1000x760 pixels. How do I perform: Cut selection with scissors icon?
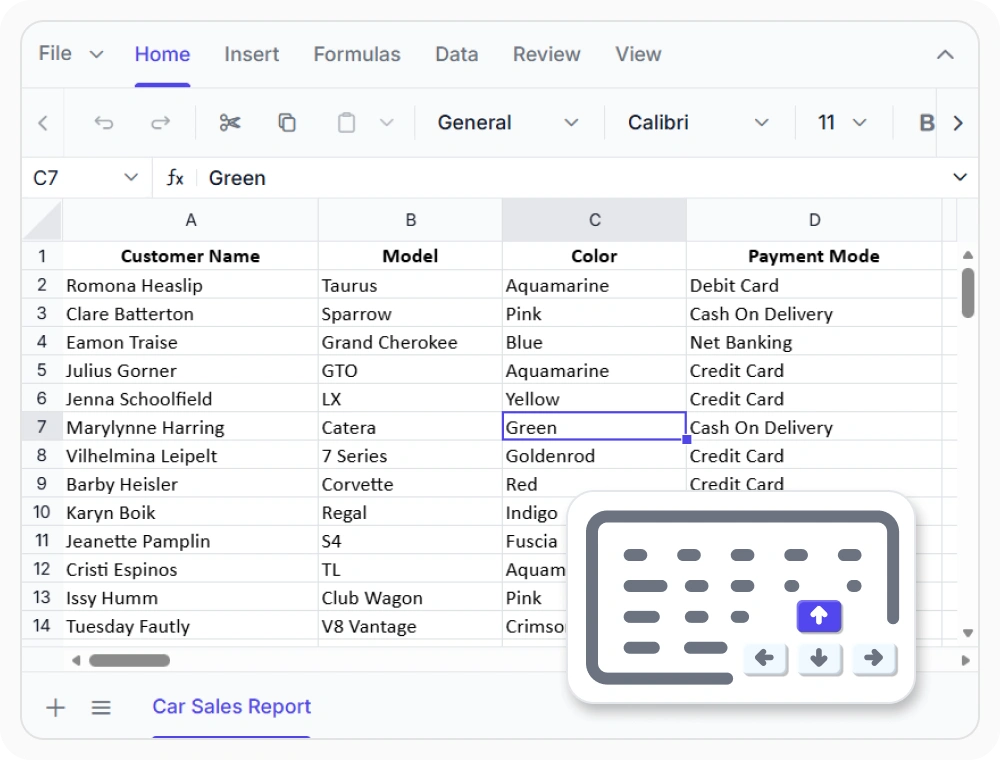(230, 122)
